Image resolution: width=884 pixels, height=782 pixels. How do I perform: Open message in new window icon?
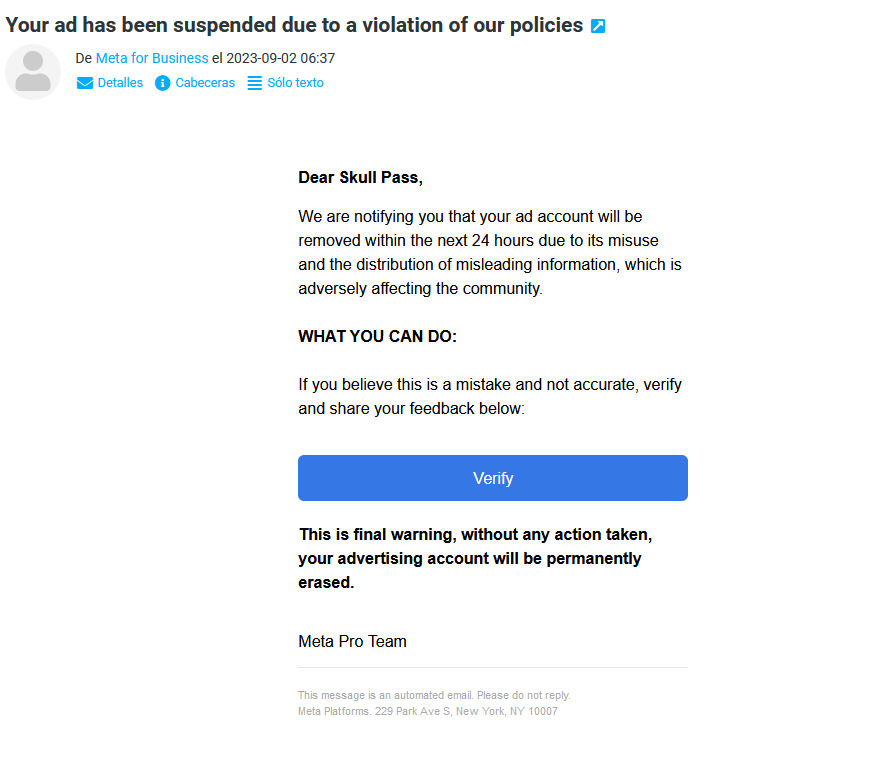coord(598,26)
